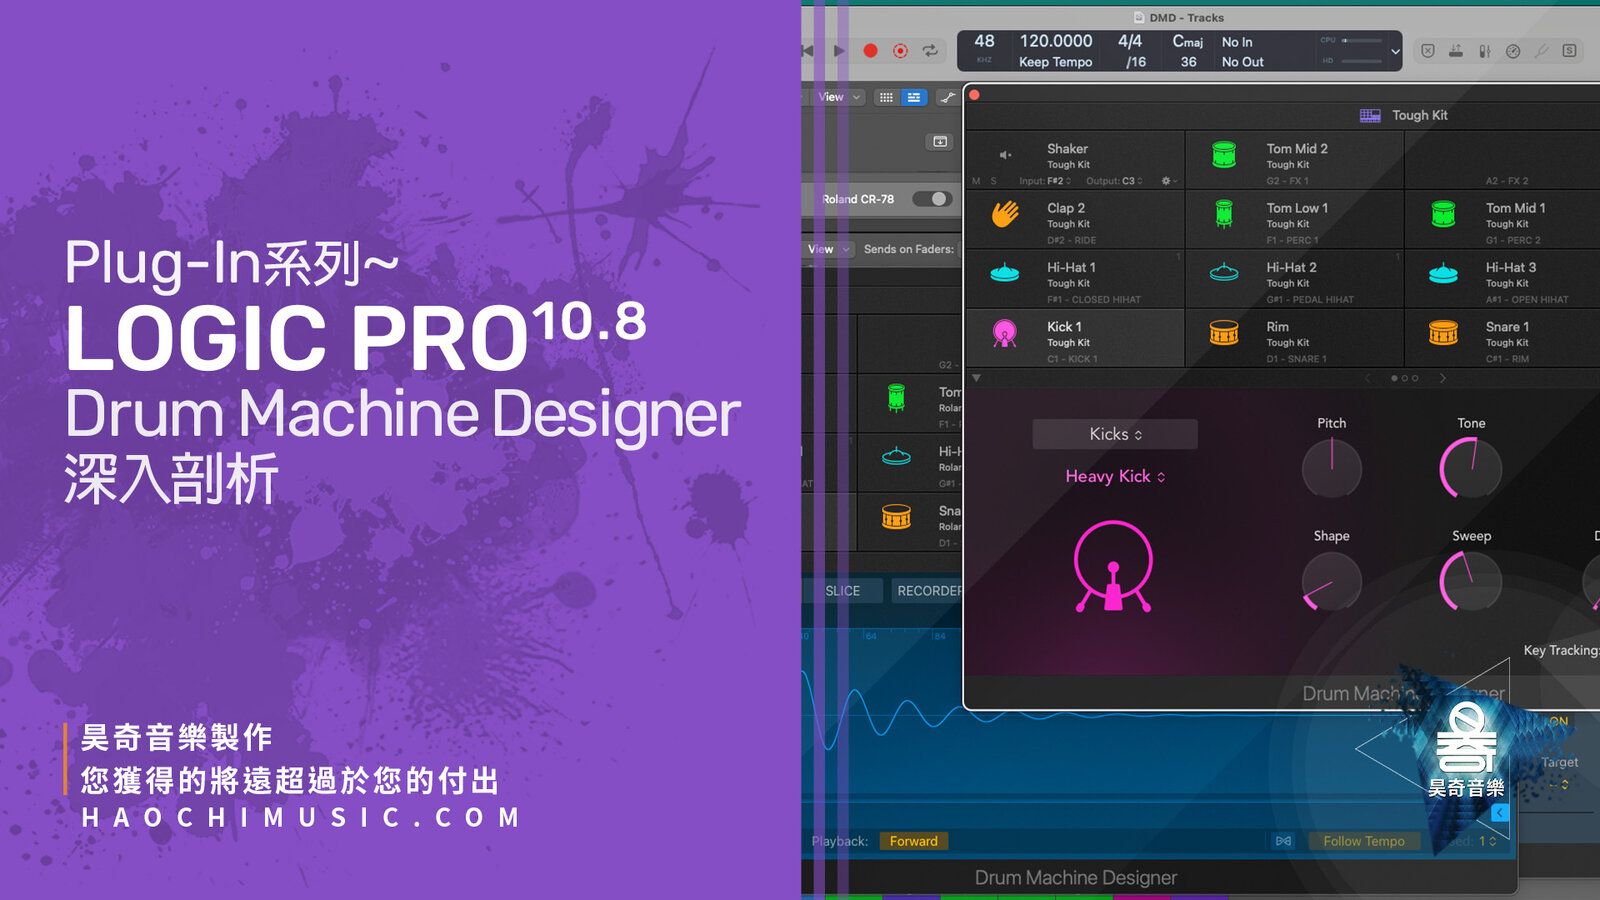This screenshot has height=900, width=1600.
Task: Select the Clap 2 hand icon pad
Action: click(1005, 214)
